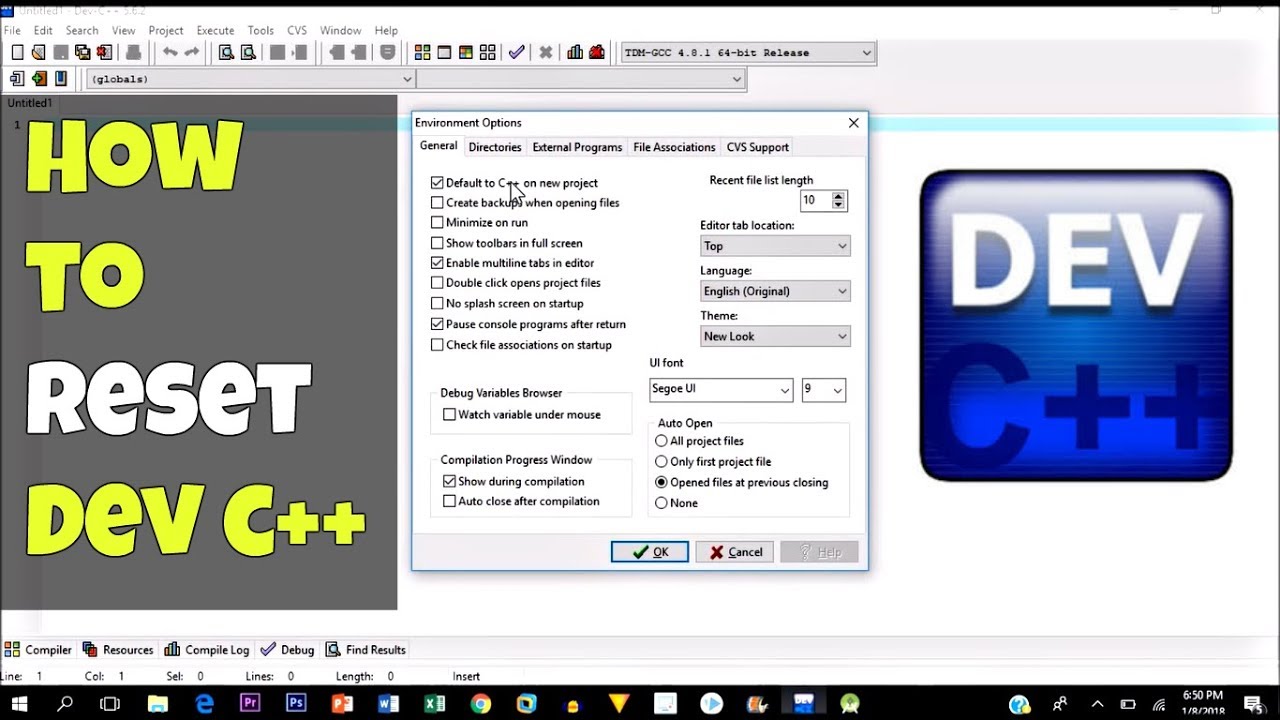Switch to the External Programs tab

[x=577, y=147]
